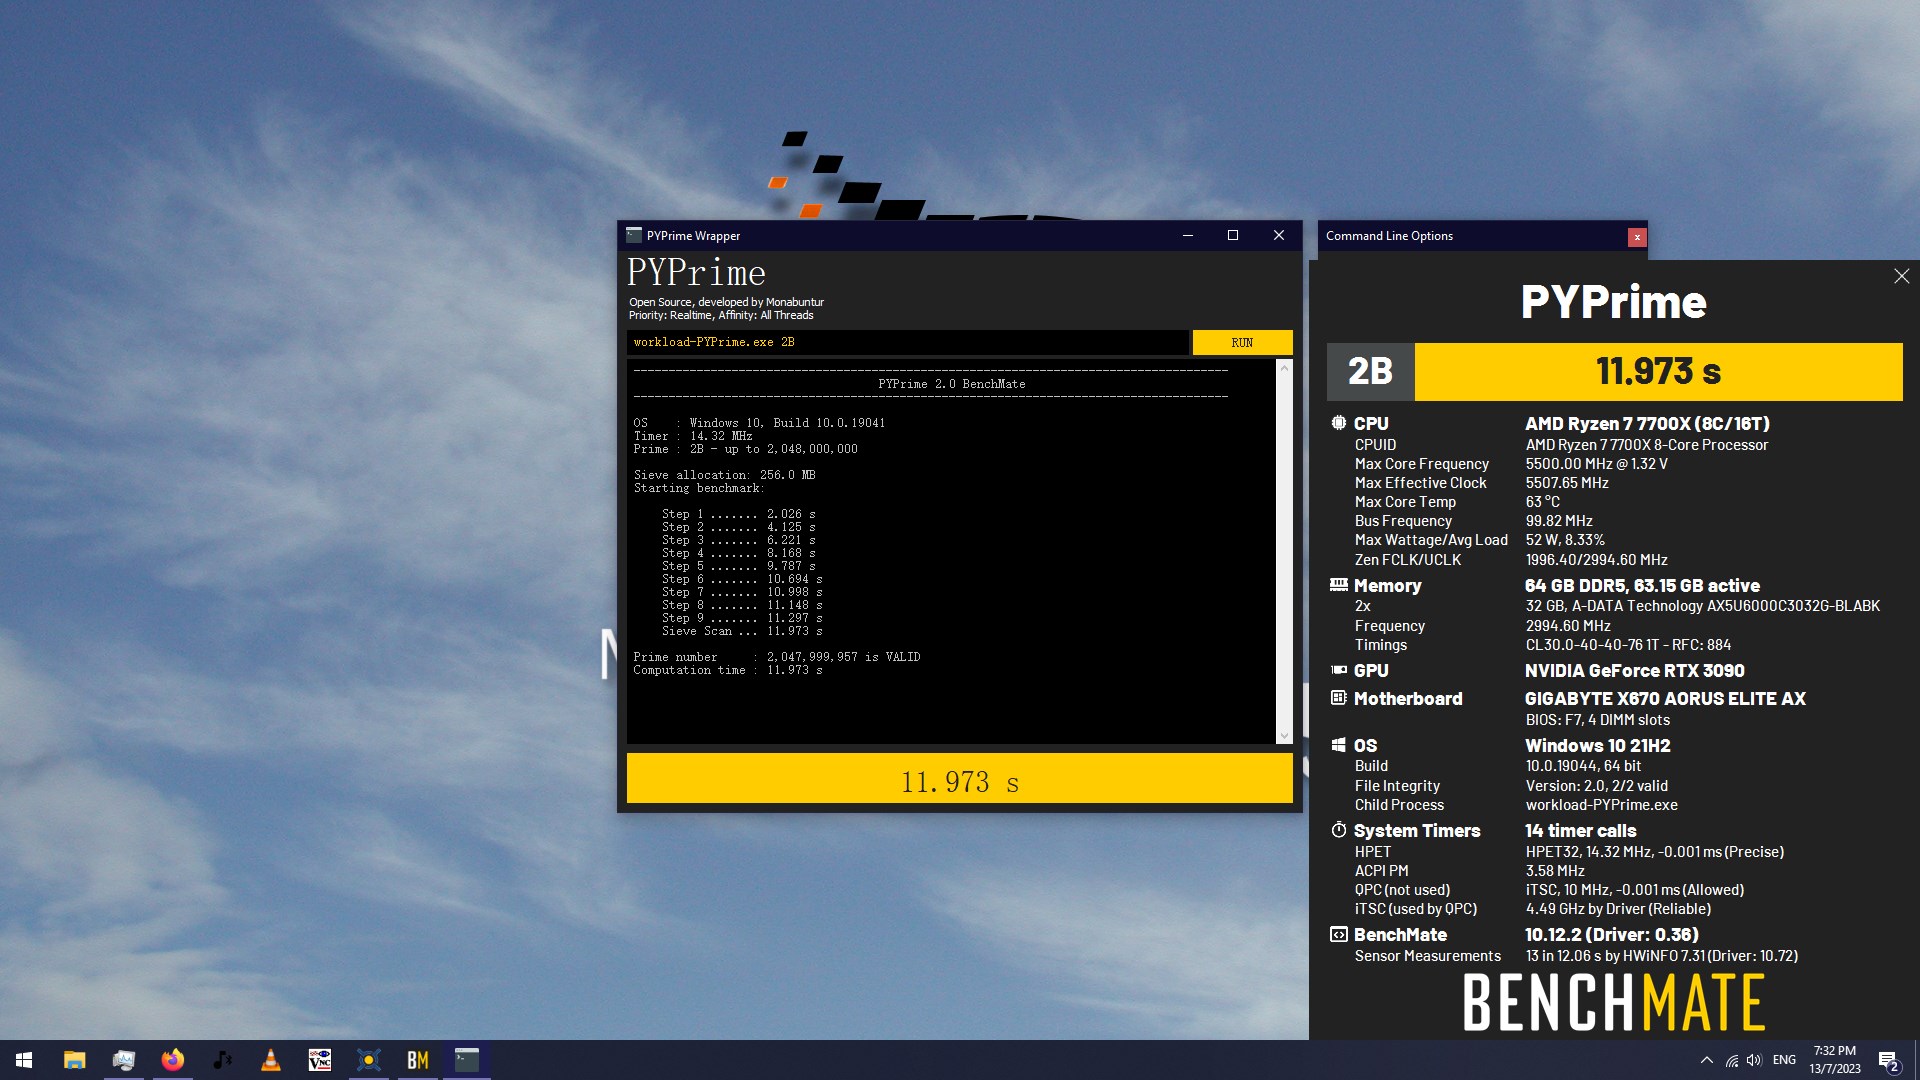Click the workload-PYPrime.exe 2B command field

point(908,342)
